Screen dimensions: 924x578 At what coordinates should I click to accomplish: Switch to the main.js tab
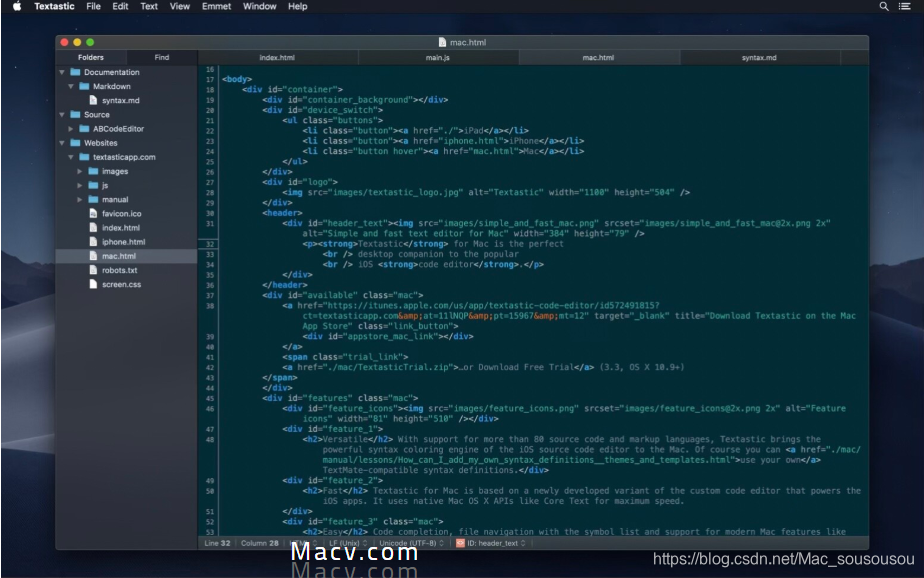[x=438, y=58]
